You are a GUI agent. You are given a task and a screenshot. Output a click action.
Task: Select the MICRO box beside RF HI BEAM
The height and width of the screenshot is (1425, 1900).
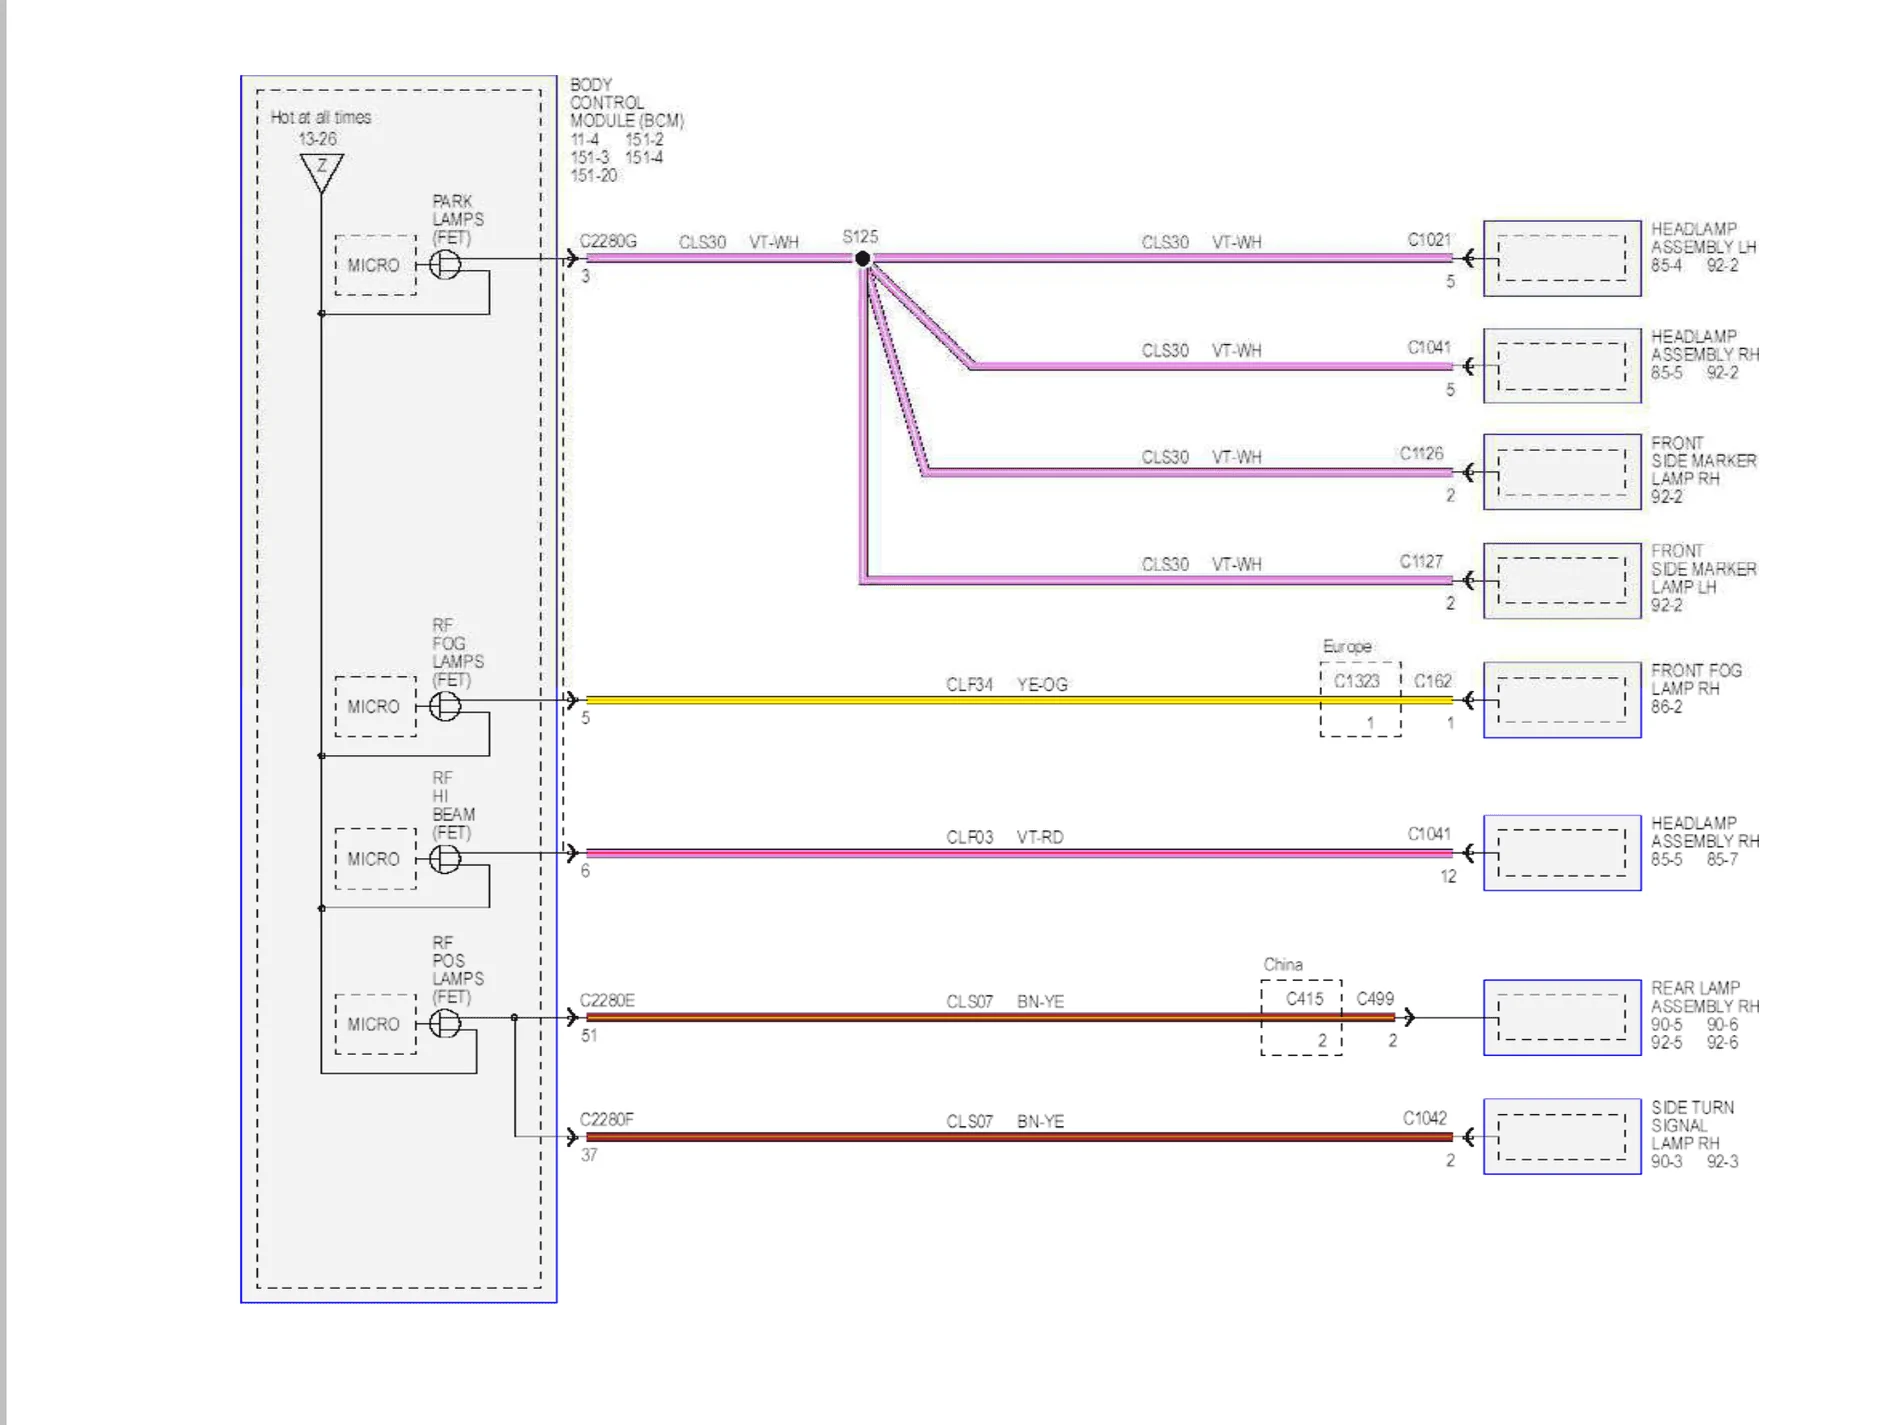coord(375,859)
